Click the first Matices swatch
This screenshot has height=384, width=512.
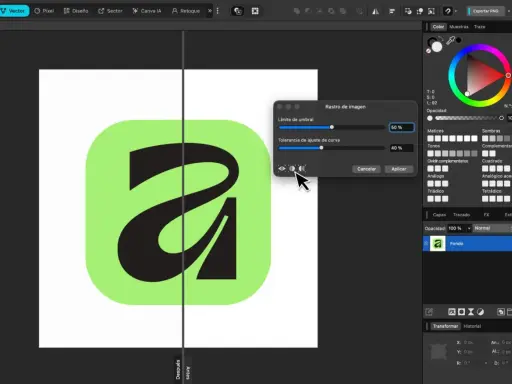point(430,138)
